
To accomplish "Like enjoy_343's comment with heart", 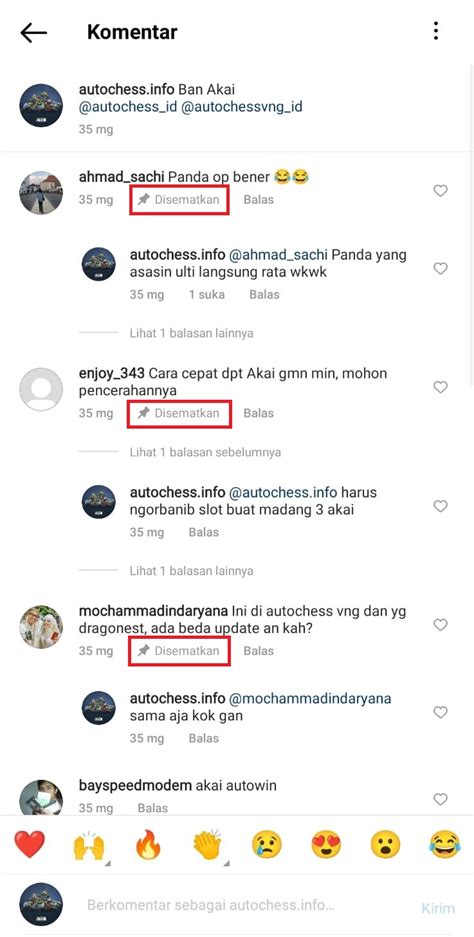I will tap(441, 387).
